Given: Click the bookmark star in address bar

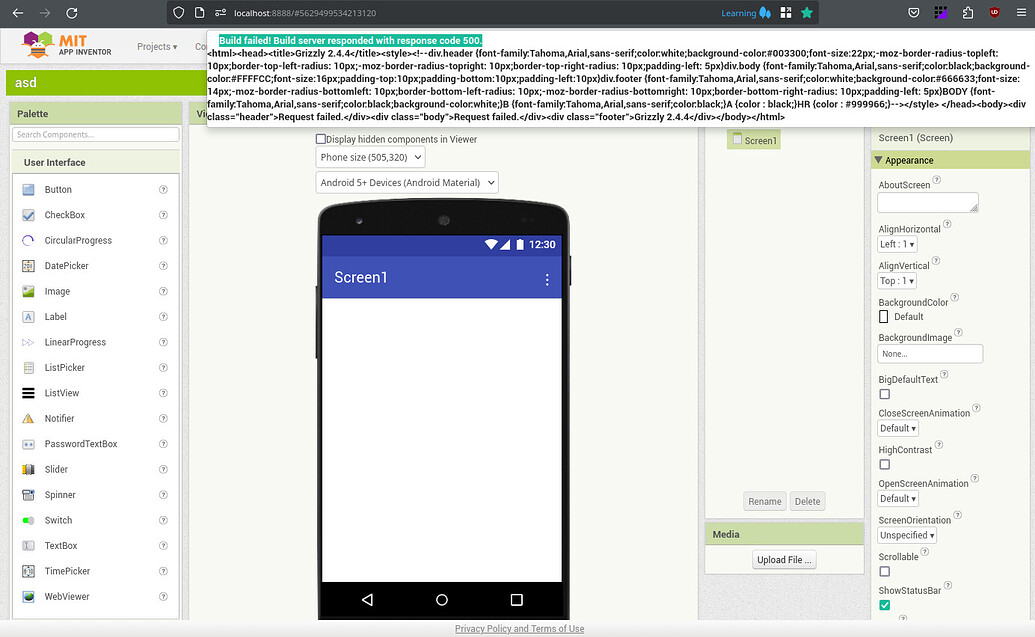Looking at the screenshot, I should [806, 13].
